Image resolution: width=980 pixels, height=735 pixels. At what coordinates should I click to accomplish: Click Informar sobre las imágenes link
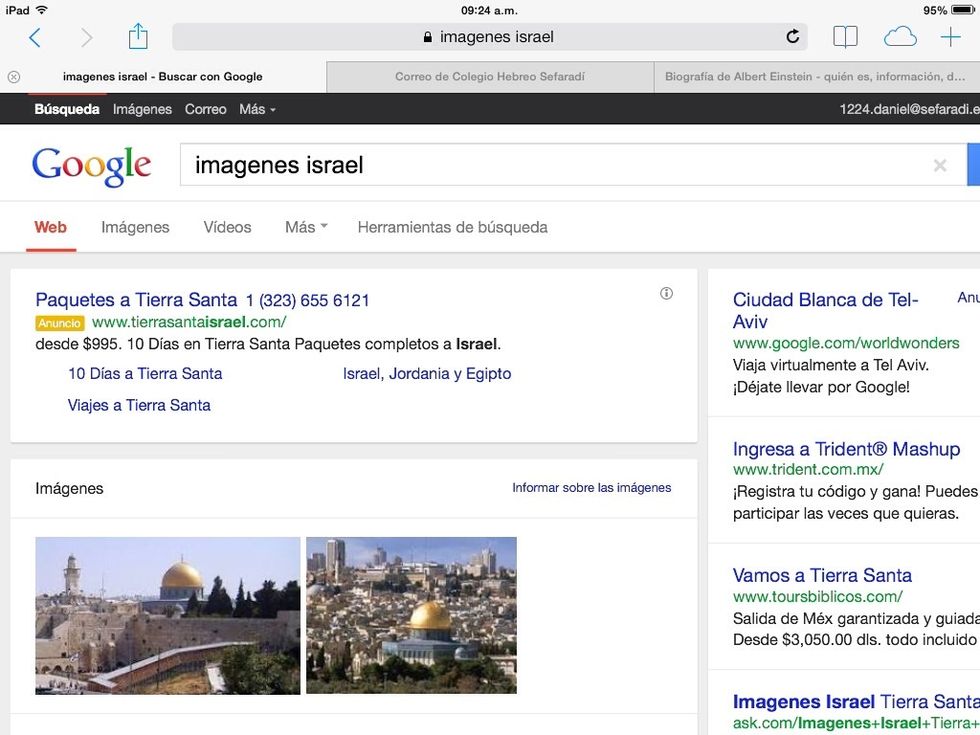[x=591, y=488]
